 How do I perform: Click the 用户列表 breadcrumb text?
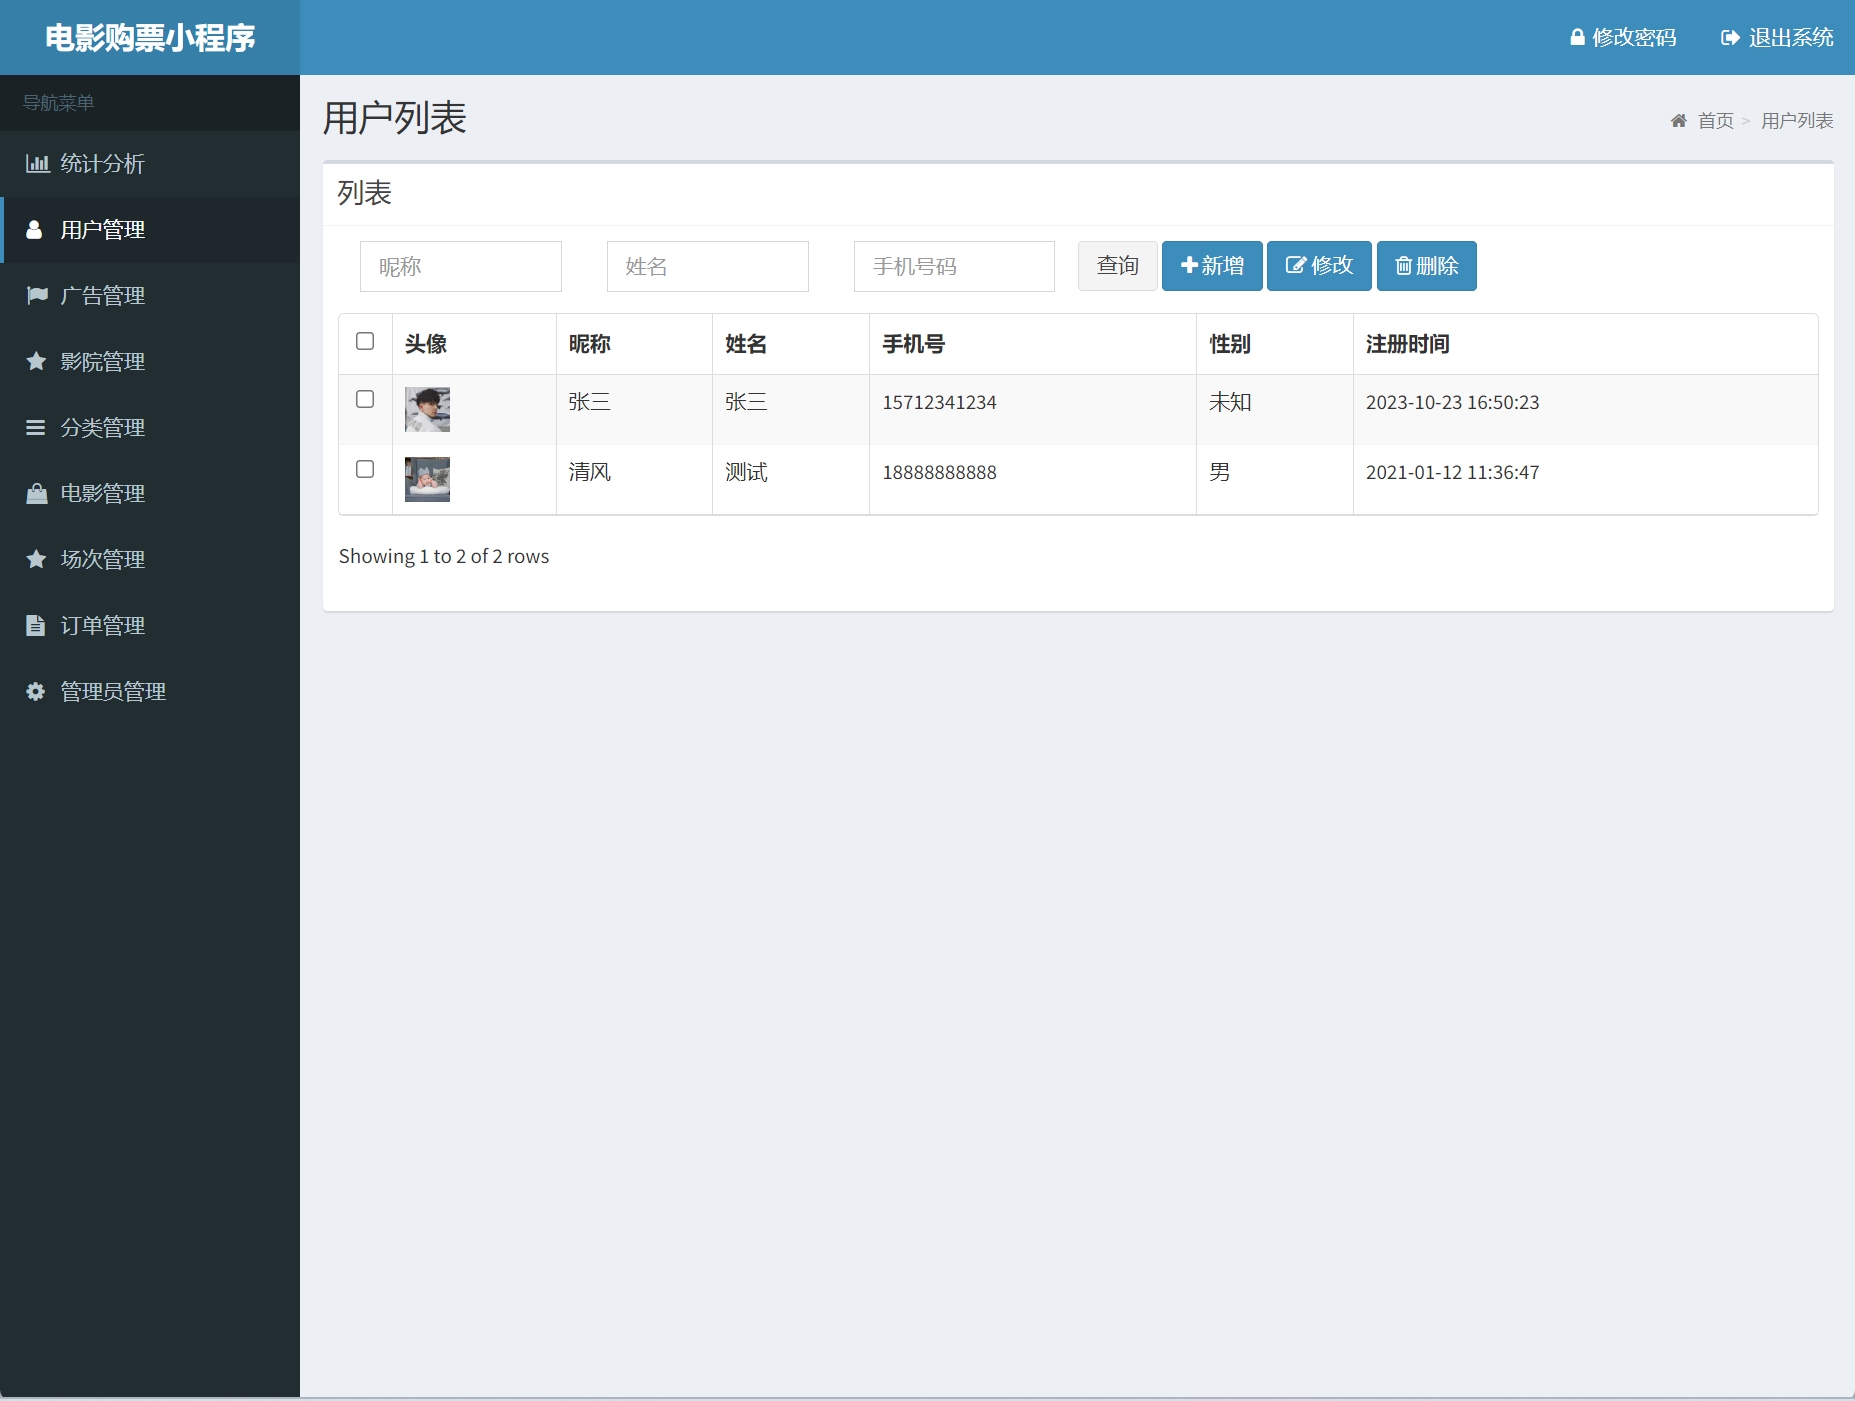pos(1797,121)
